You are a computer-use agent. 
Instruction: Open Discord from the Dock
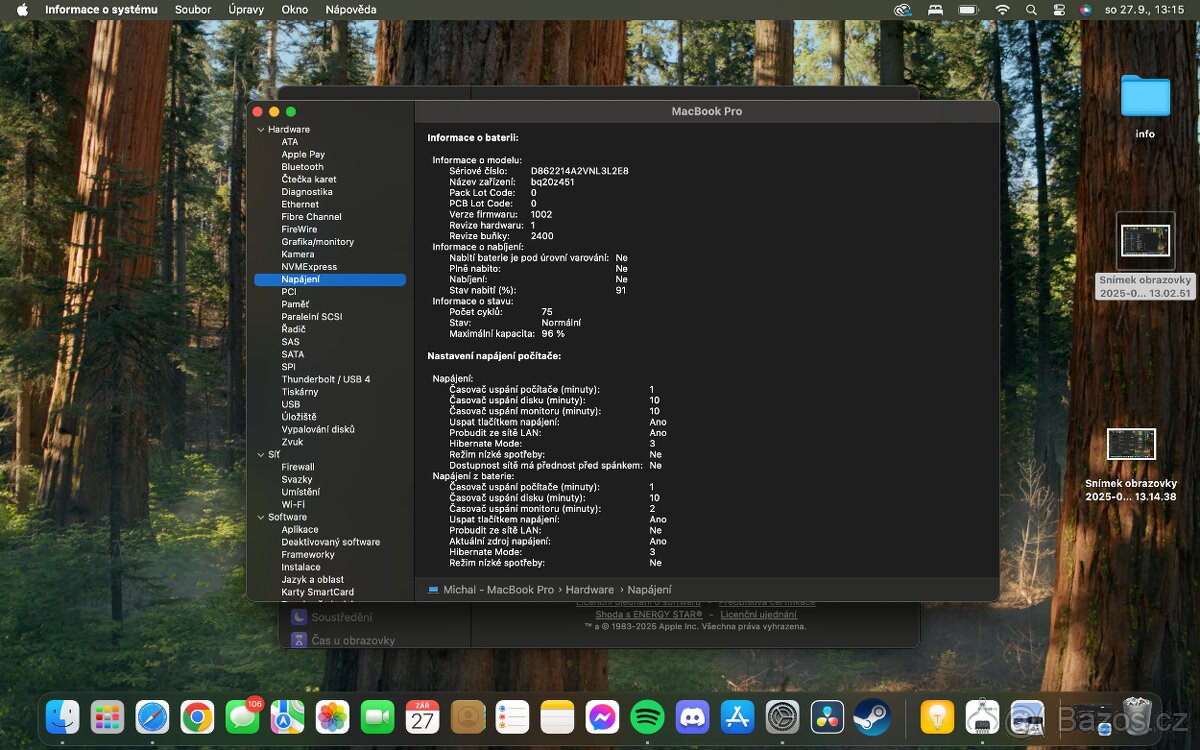pyautogui.click(x=693, y=717)
